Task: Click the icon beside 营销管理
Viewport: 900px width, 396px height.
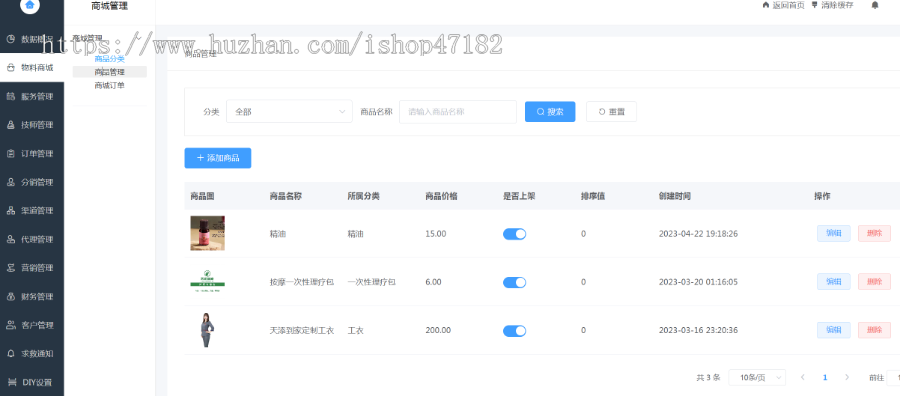Action: click(10, 267)
